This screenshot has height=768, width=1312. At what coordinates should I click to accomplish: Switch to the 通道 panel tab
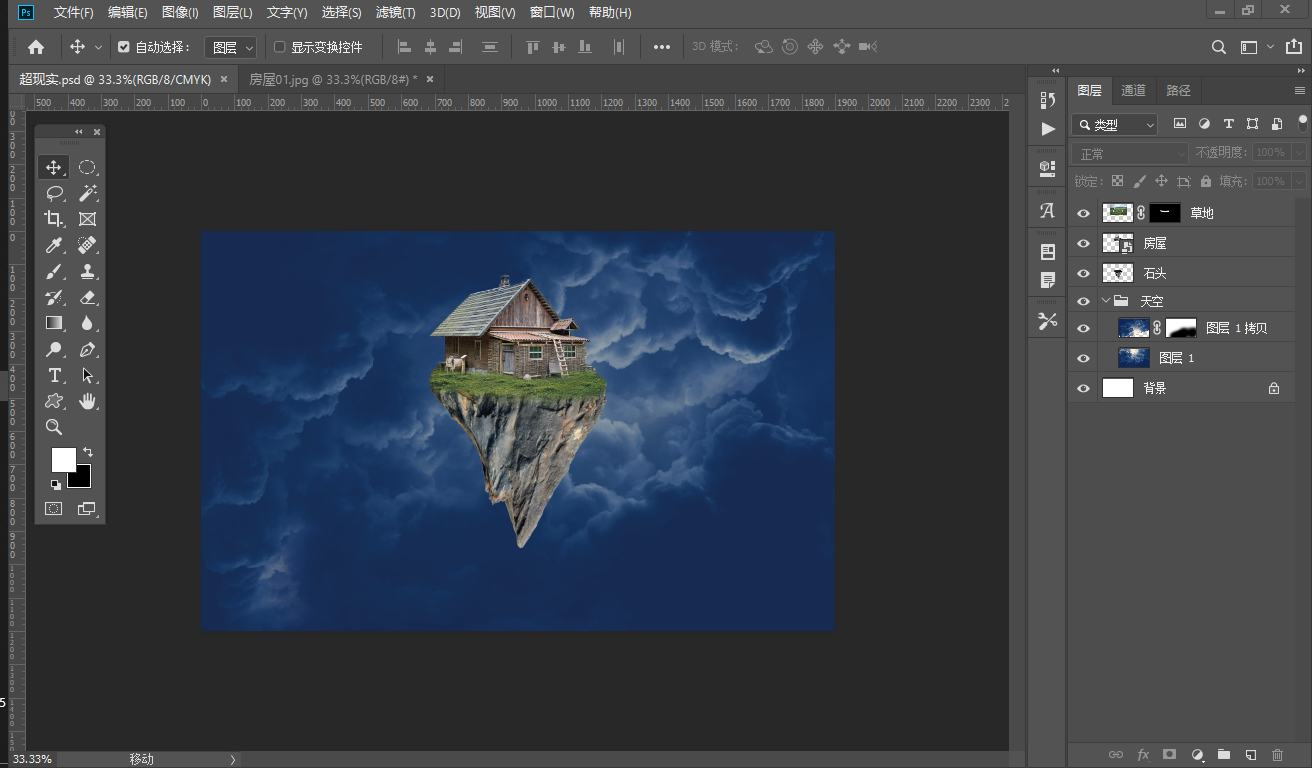click(1133, 90)
